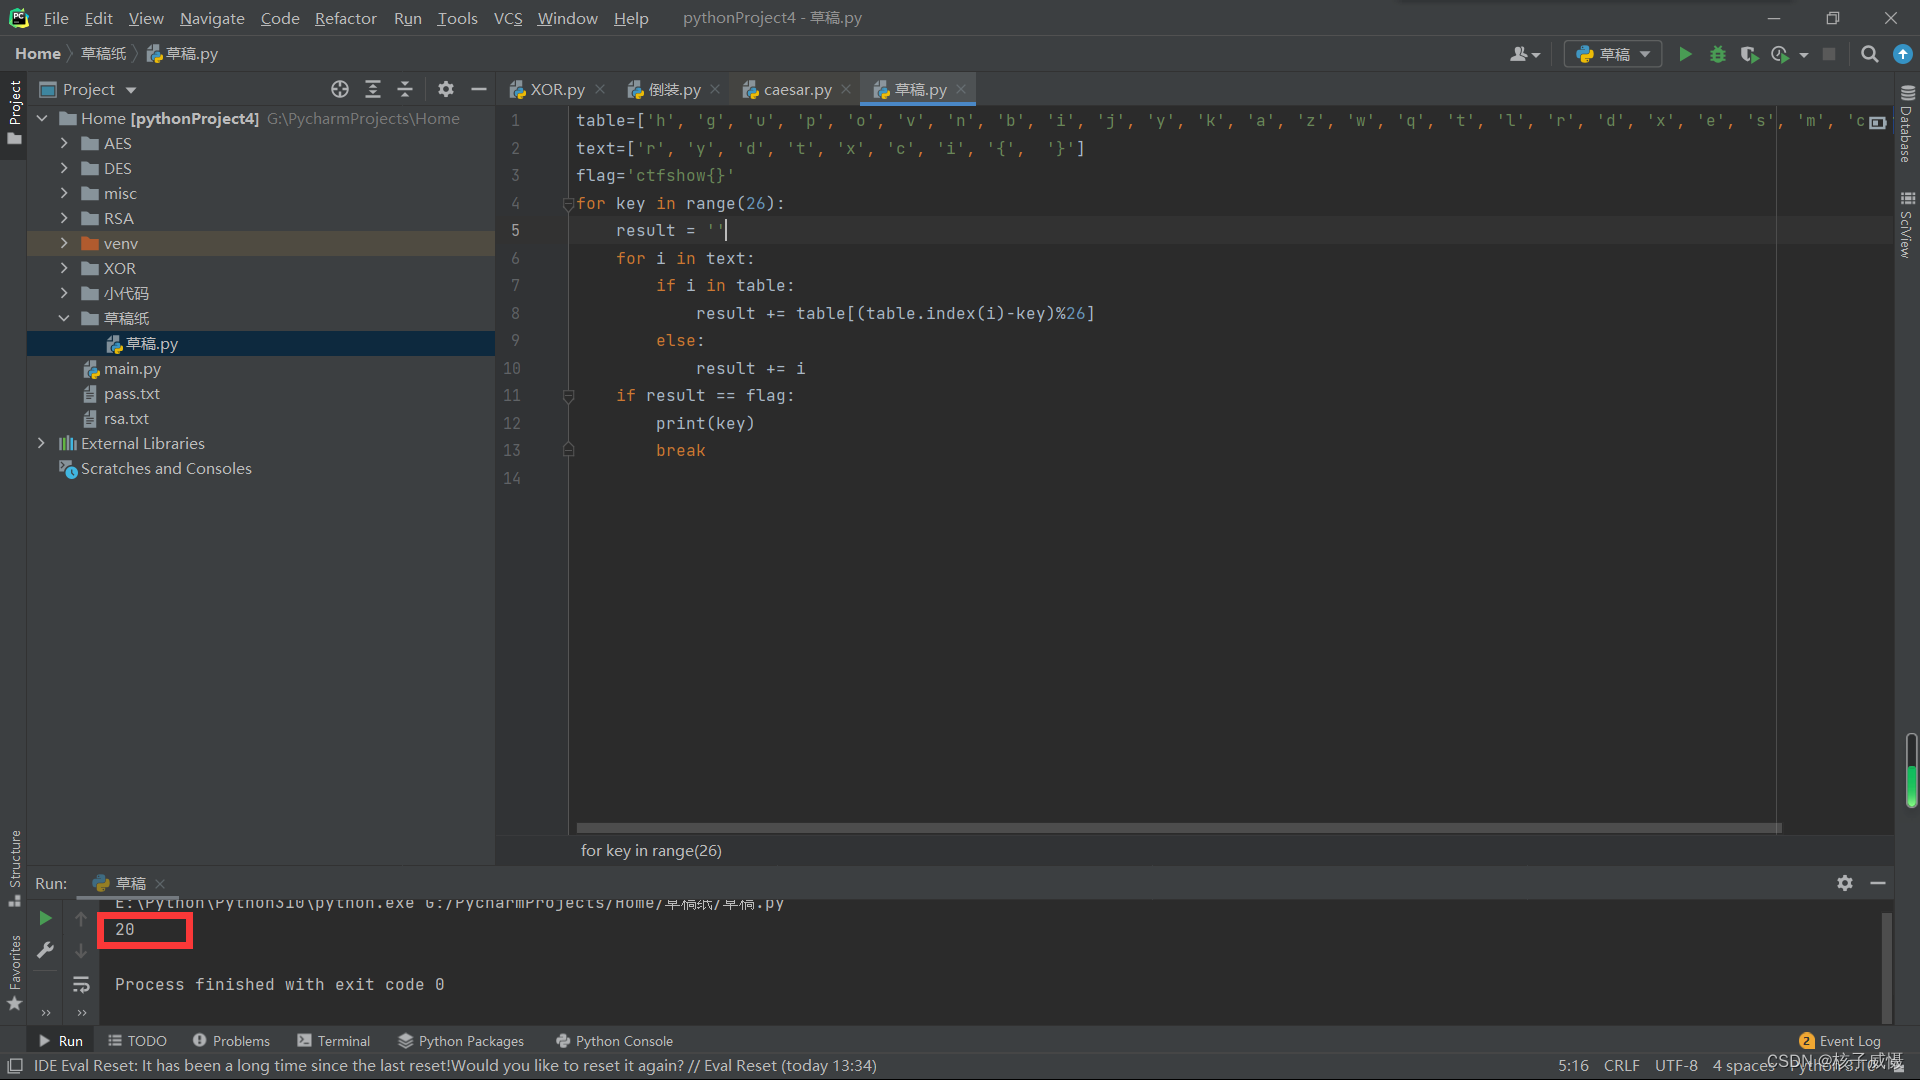Open the Refactor menu

point(345,18)
